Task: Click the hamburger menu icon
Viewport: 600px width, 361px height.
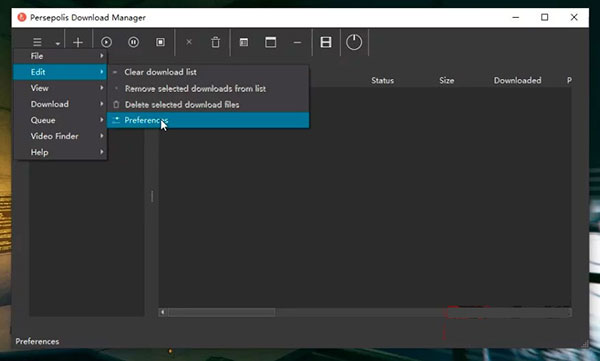Action: [x=37, y=42]
